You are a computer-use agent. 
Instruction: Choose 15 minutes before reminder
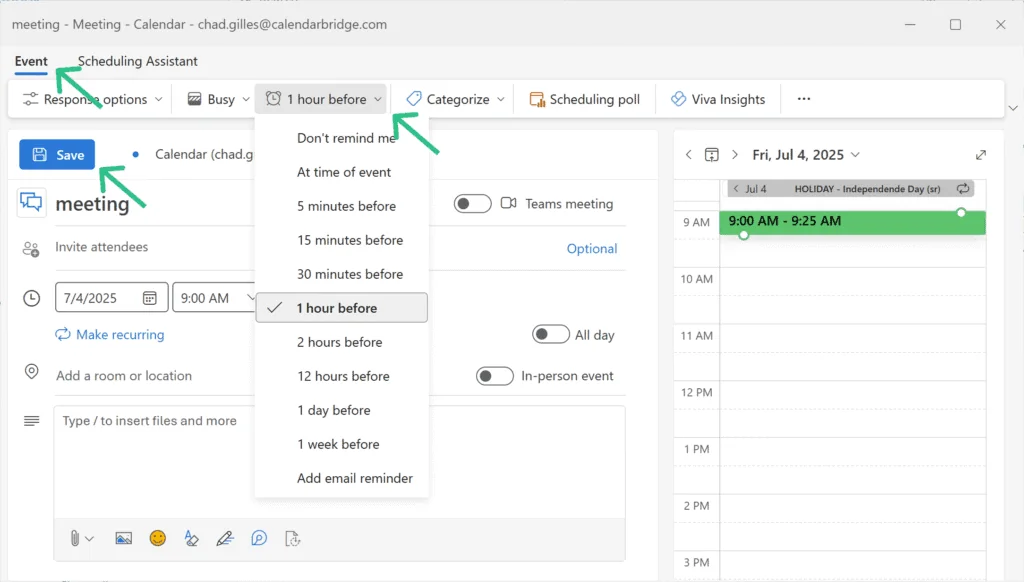[x=342, y=240]
